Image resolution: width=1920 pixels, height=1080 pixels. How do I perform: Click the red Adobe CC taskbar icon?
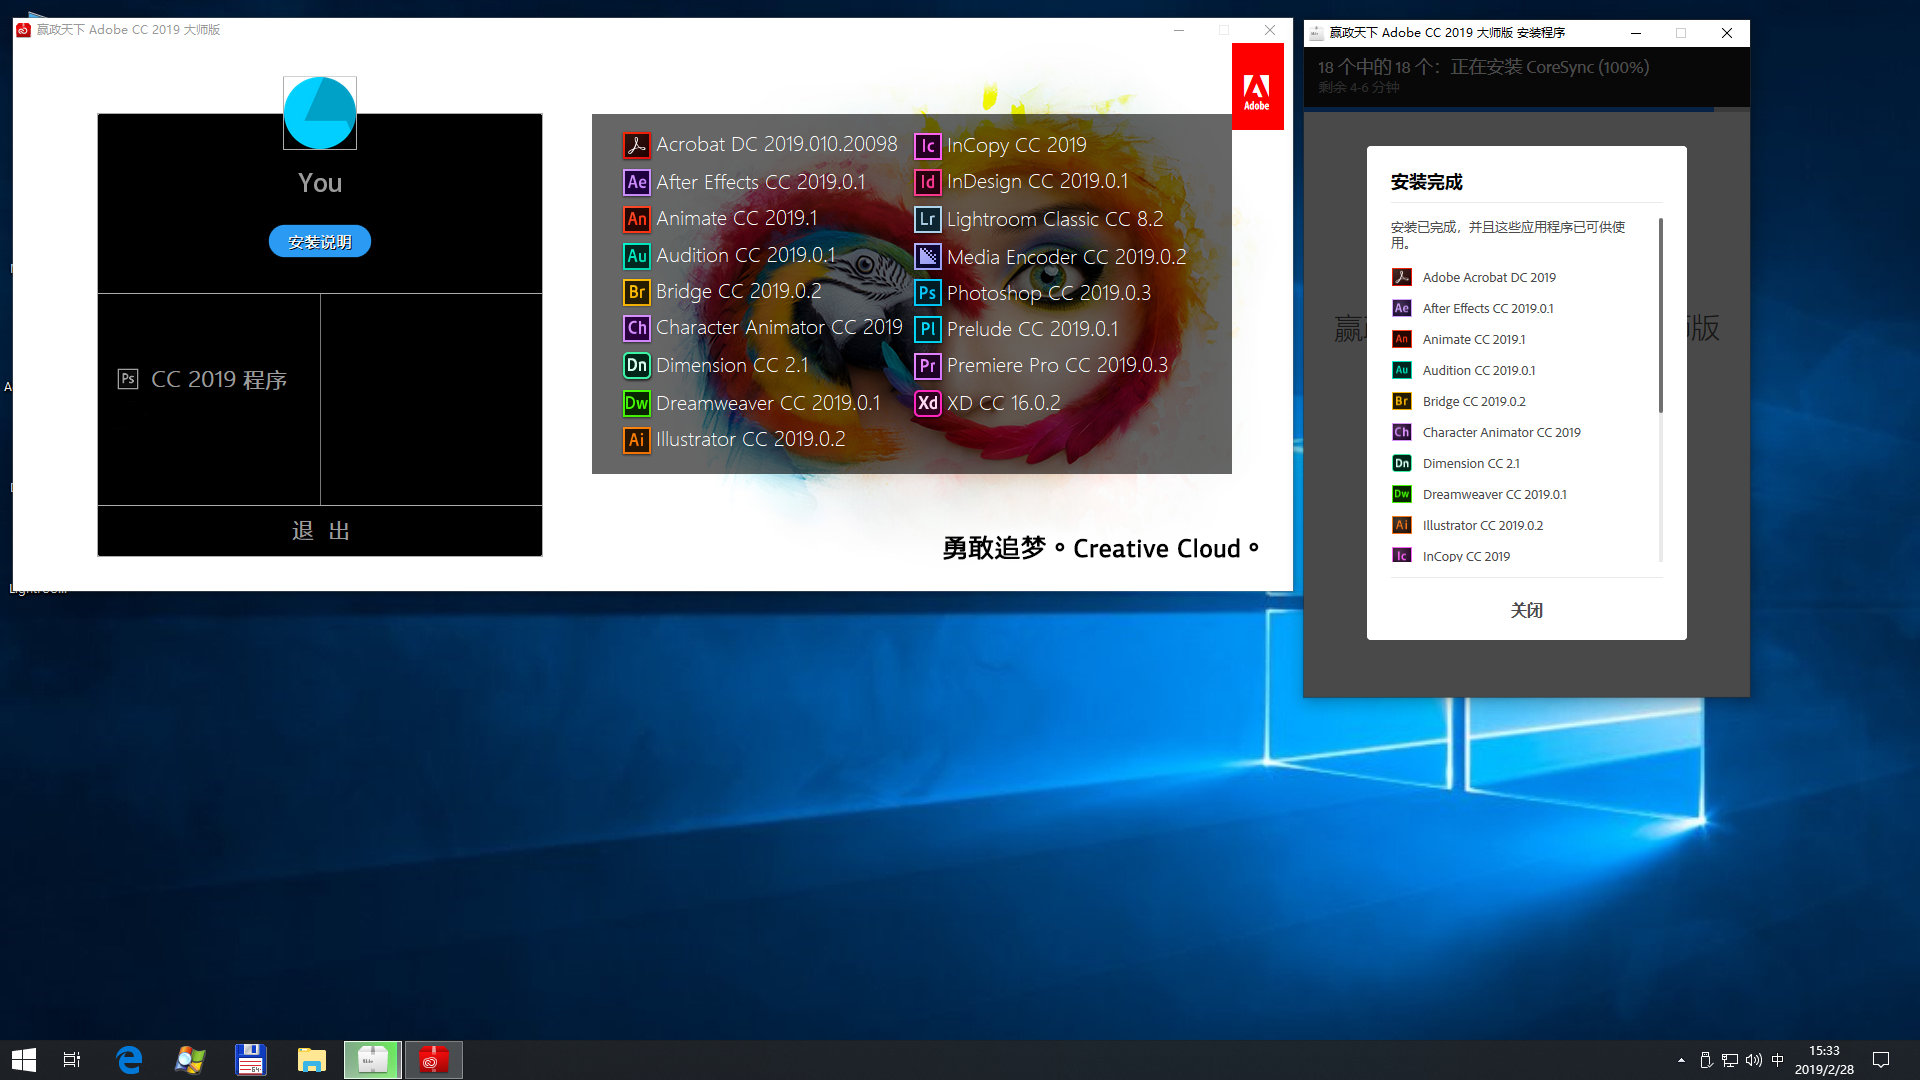pyautogui.click(x=433, y=1060)
